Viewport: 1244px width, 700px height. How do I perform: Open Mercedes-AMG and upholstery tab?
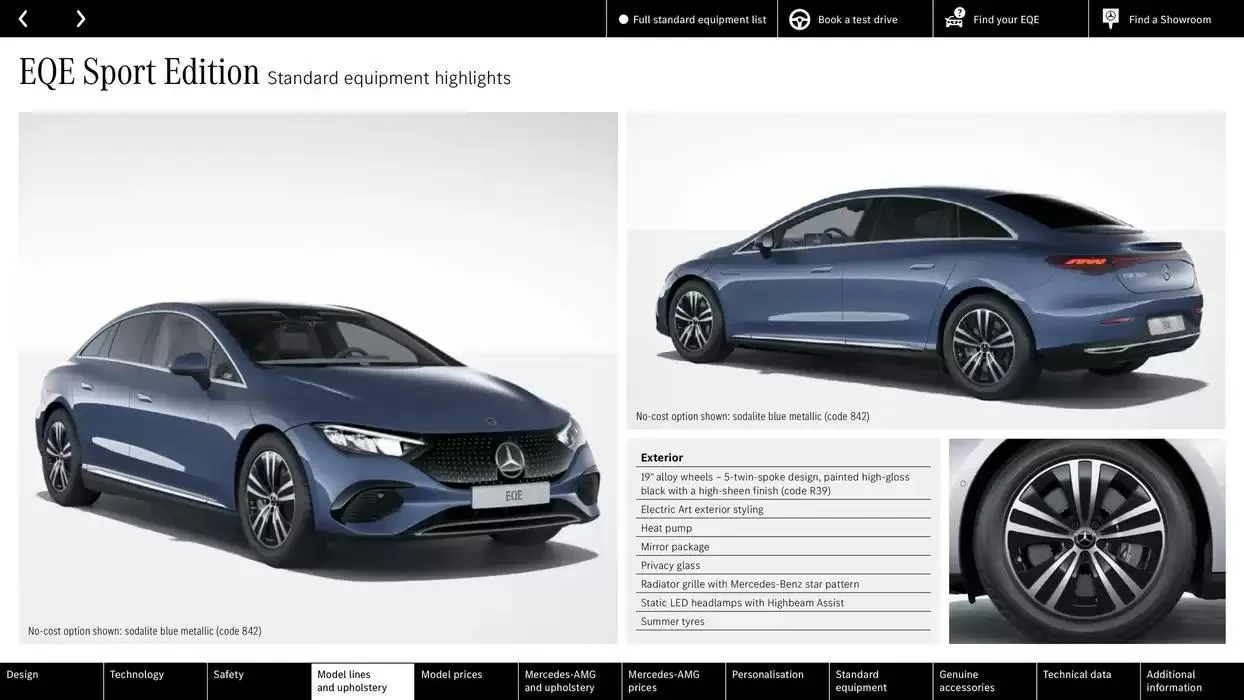[x=570, y=681]
